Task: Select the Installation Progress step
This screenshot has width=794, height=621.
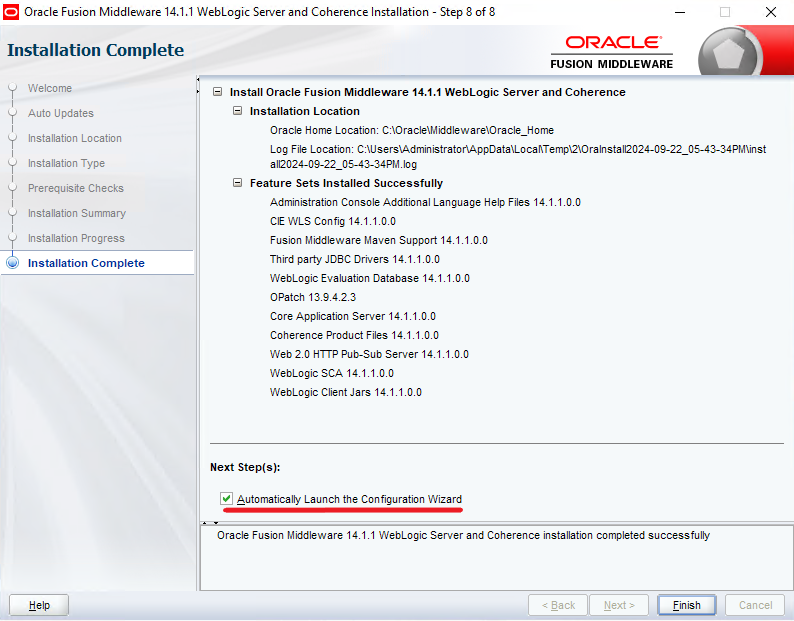Action: pos(76,238)
